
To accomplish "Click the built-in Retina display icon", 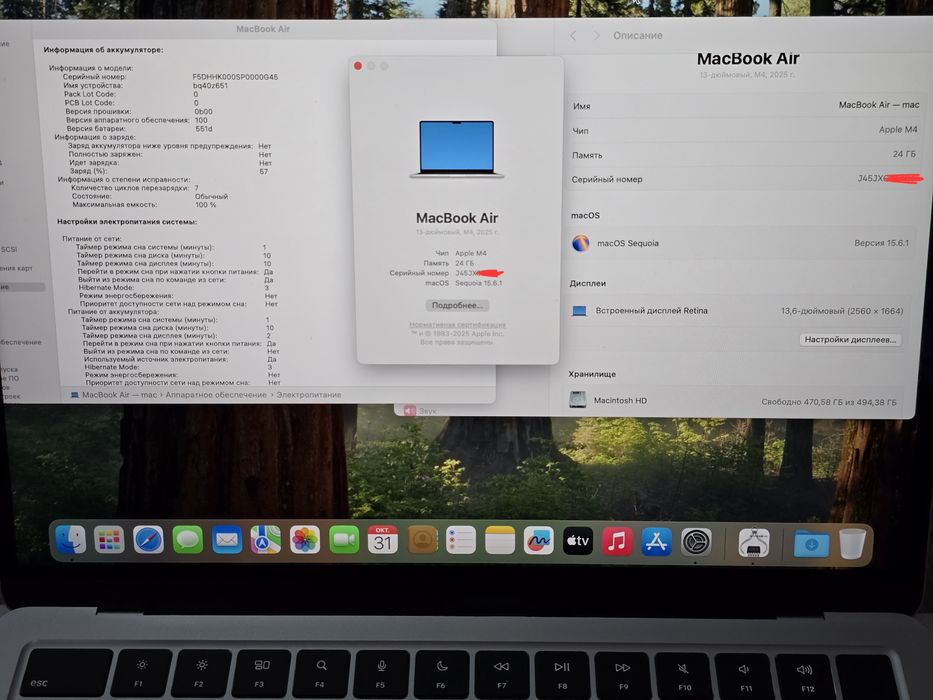I will [580, 311].
